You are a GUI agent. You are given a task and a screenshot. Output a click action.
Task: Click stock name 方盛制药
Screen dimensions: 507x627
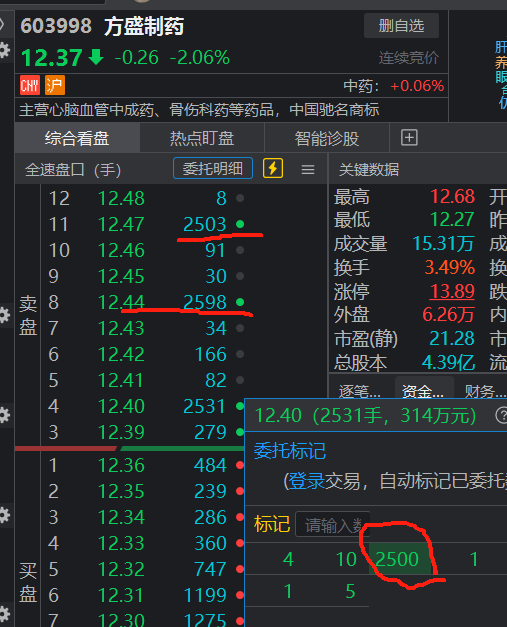point(144,26)
